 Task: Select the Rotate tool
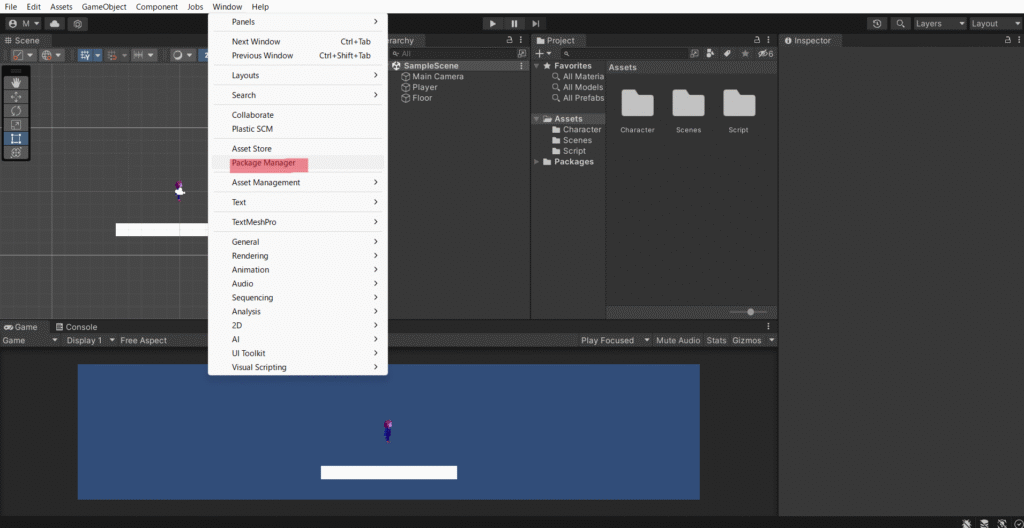coord(16,111)
